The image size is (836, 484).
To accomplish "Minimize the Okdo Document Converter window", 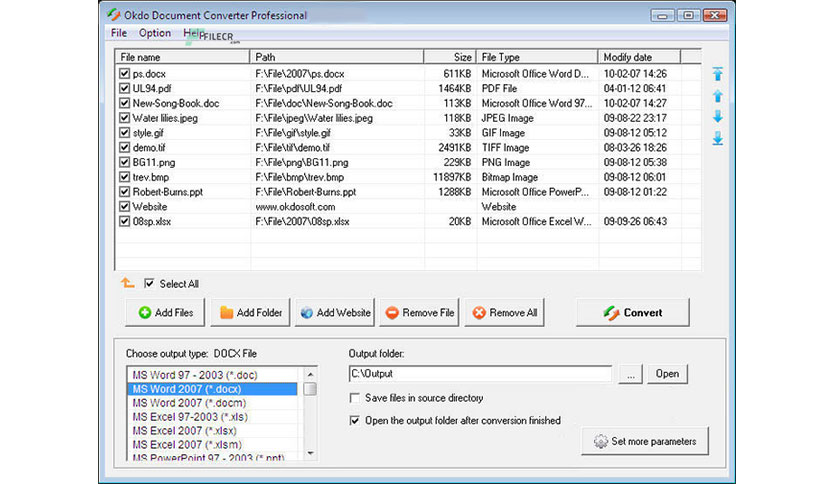I will pyautogui.click(x=662, y=15).
